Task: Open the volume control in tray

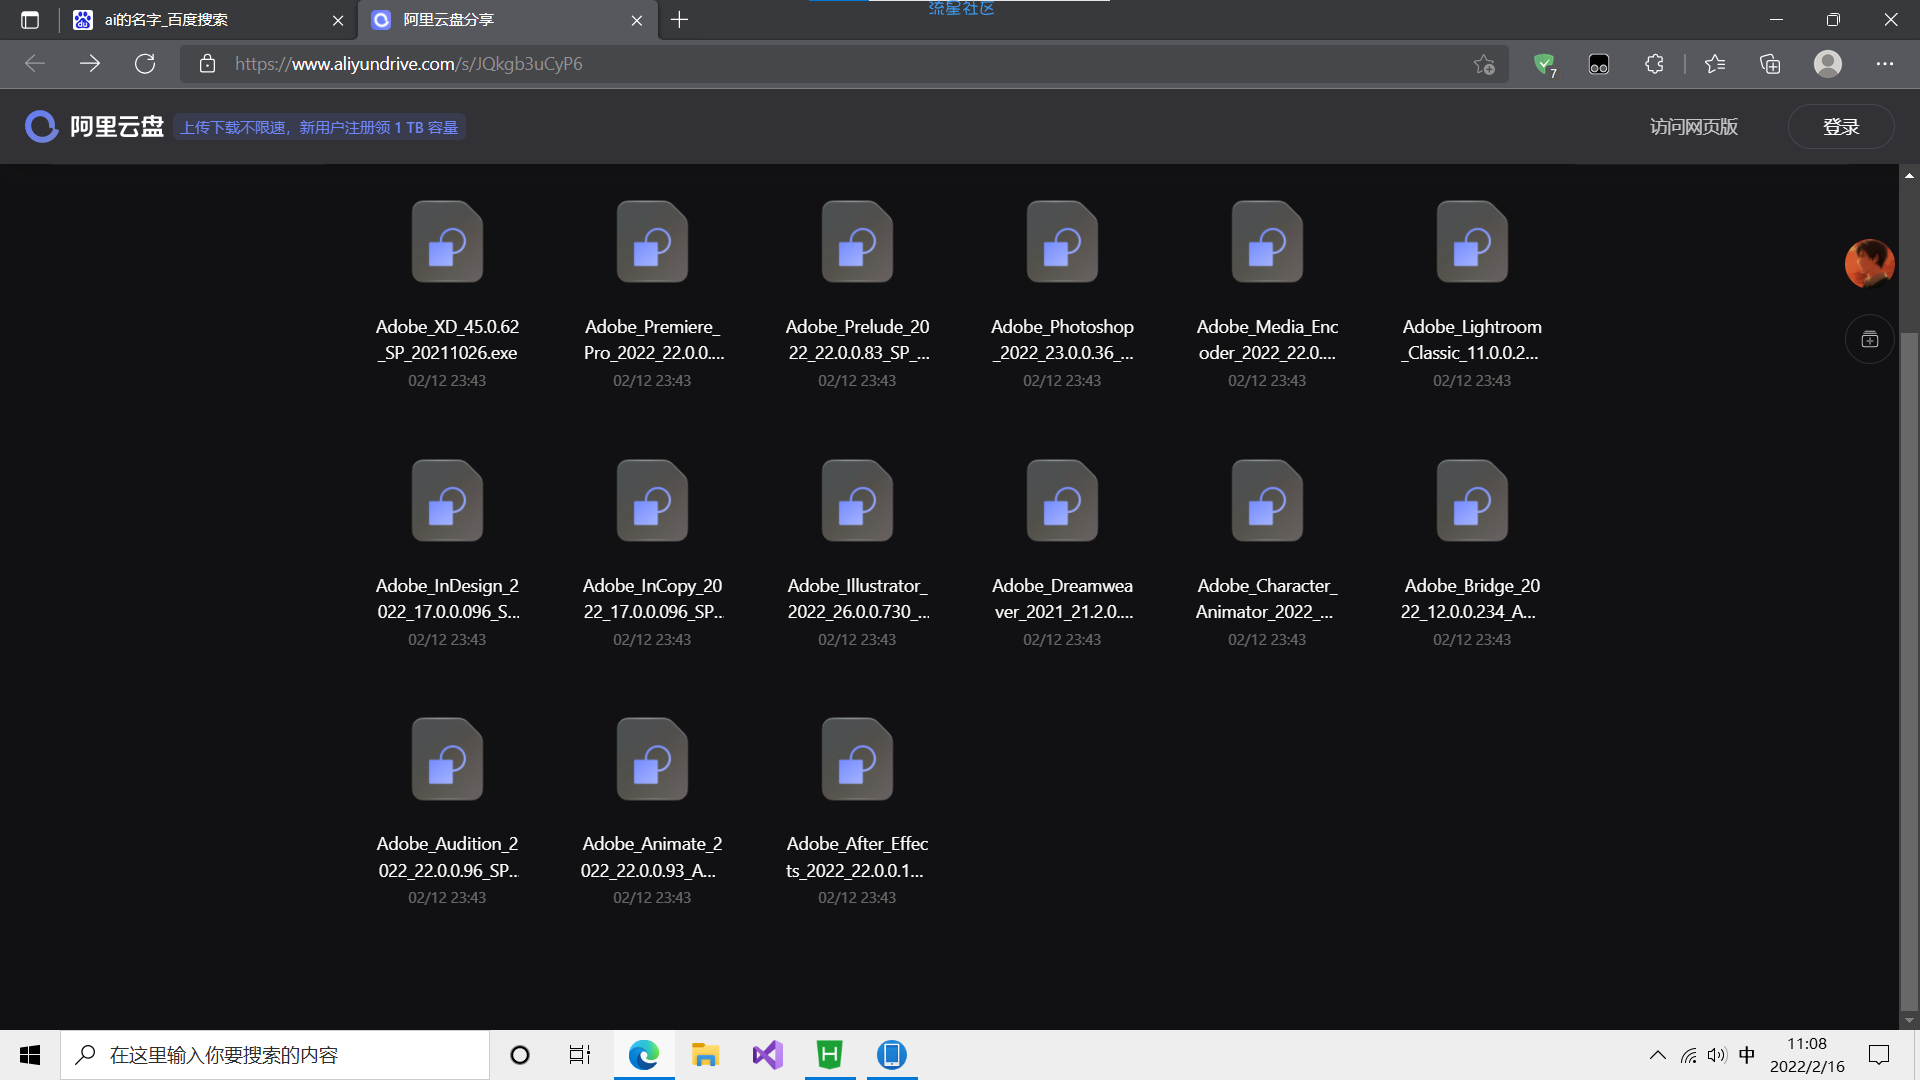Action: [1717, 1055]
